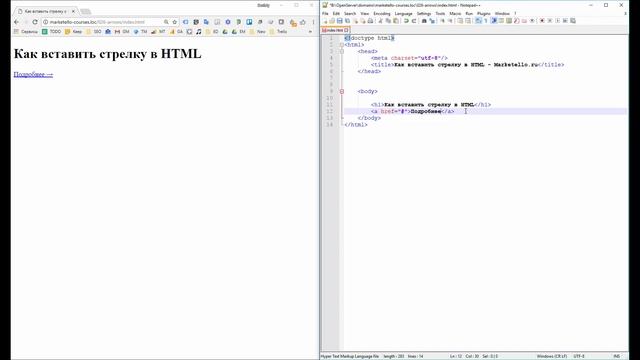Click the Redo arrow in Notepad++ toolbar
The height and width of the screenshot is (360, 640).
coord(414,21)
